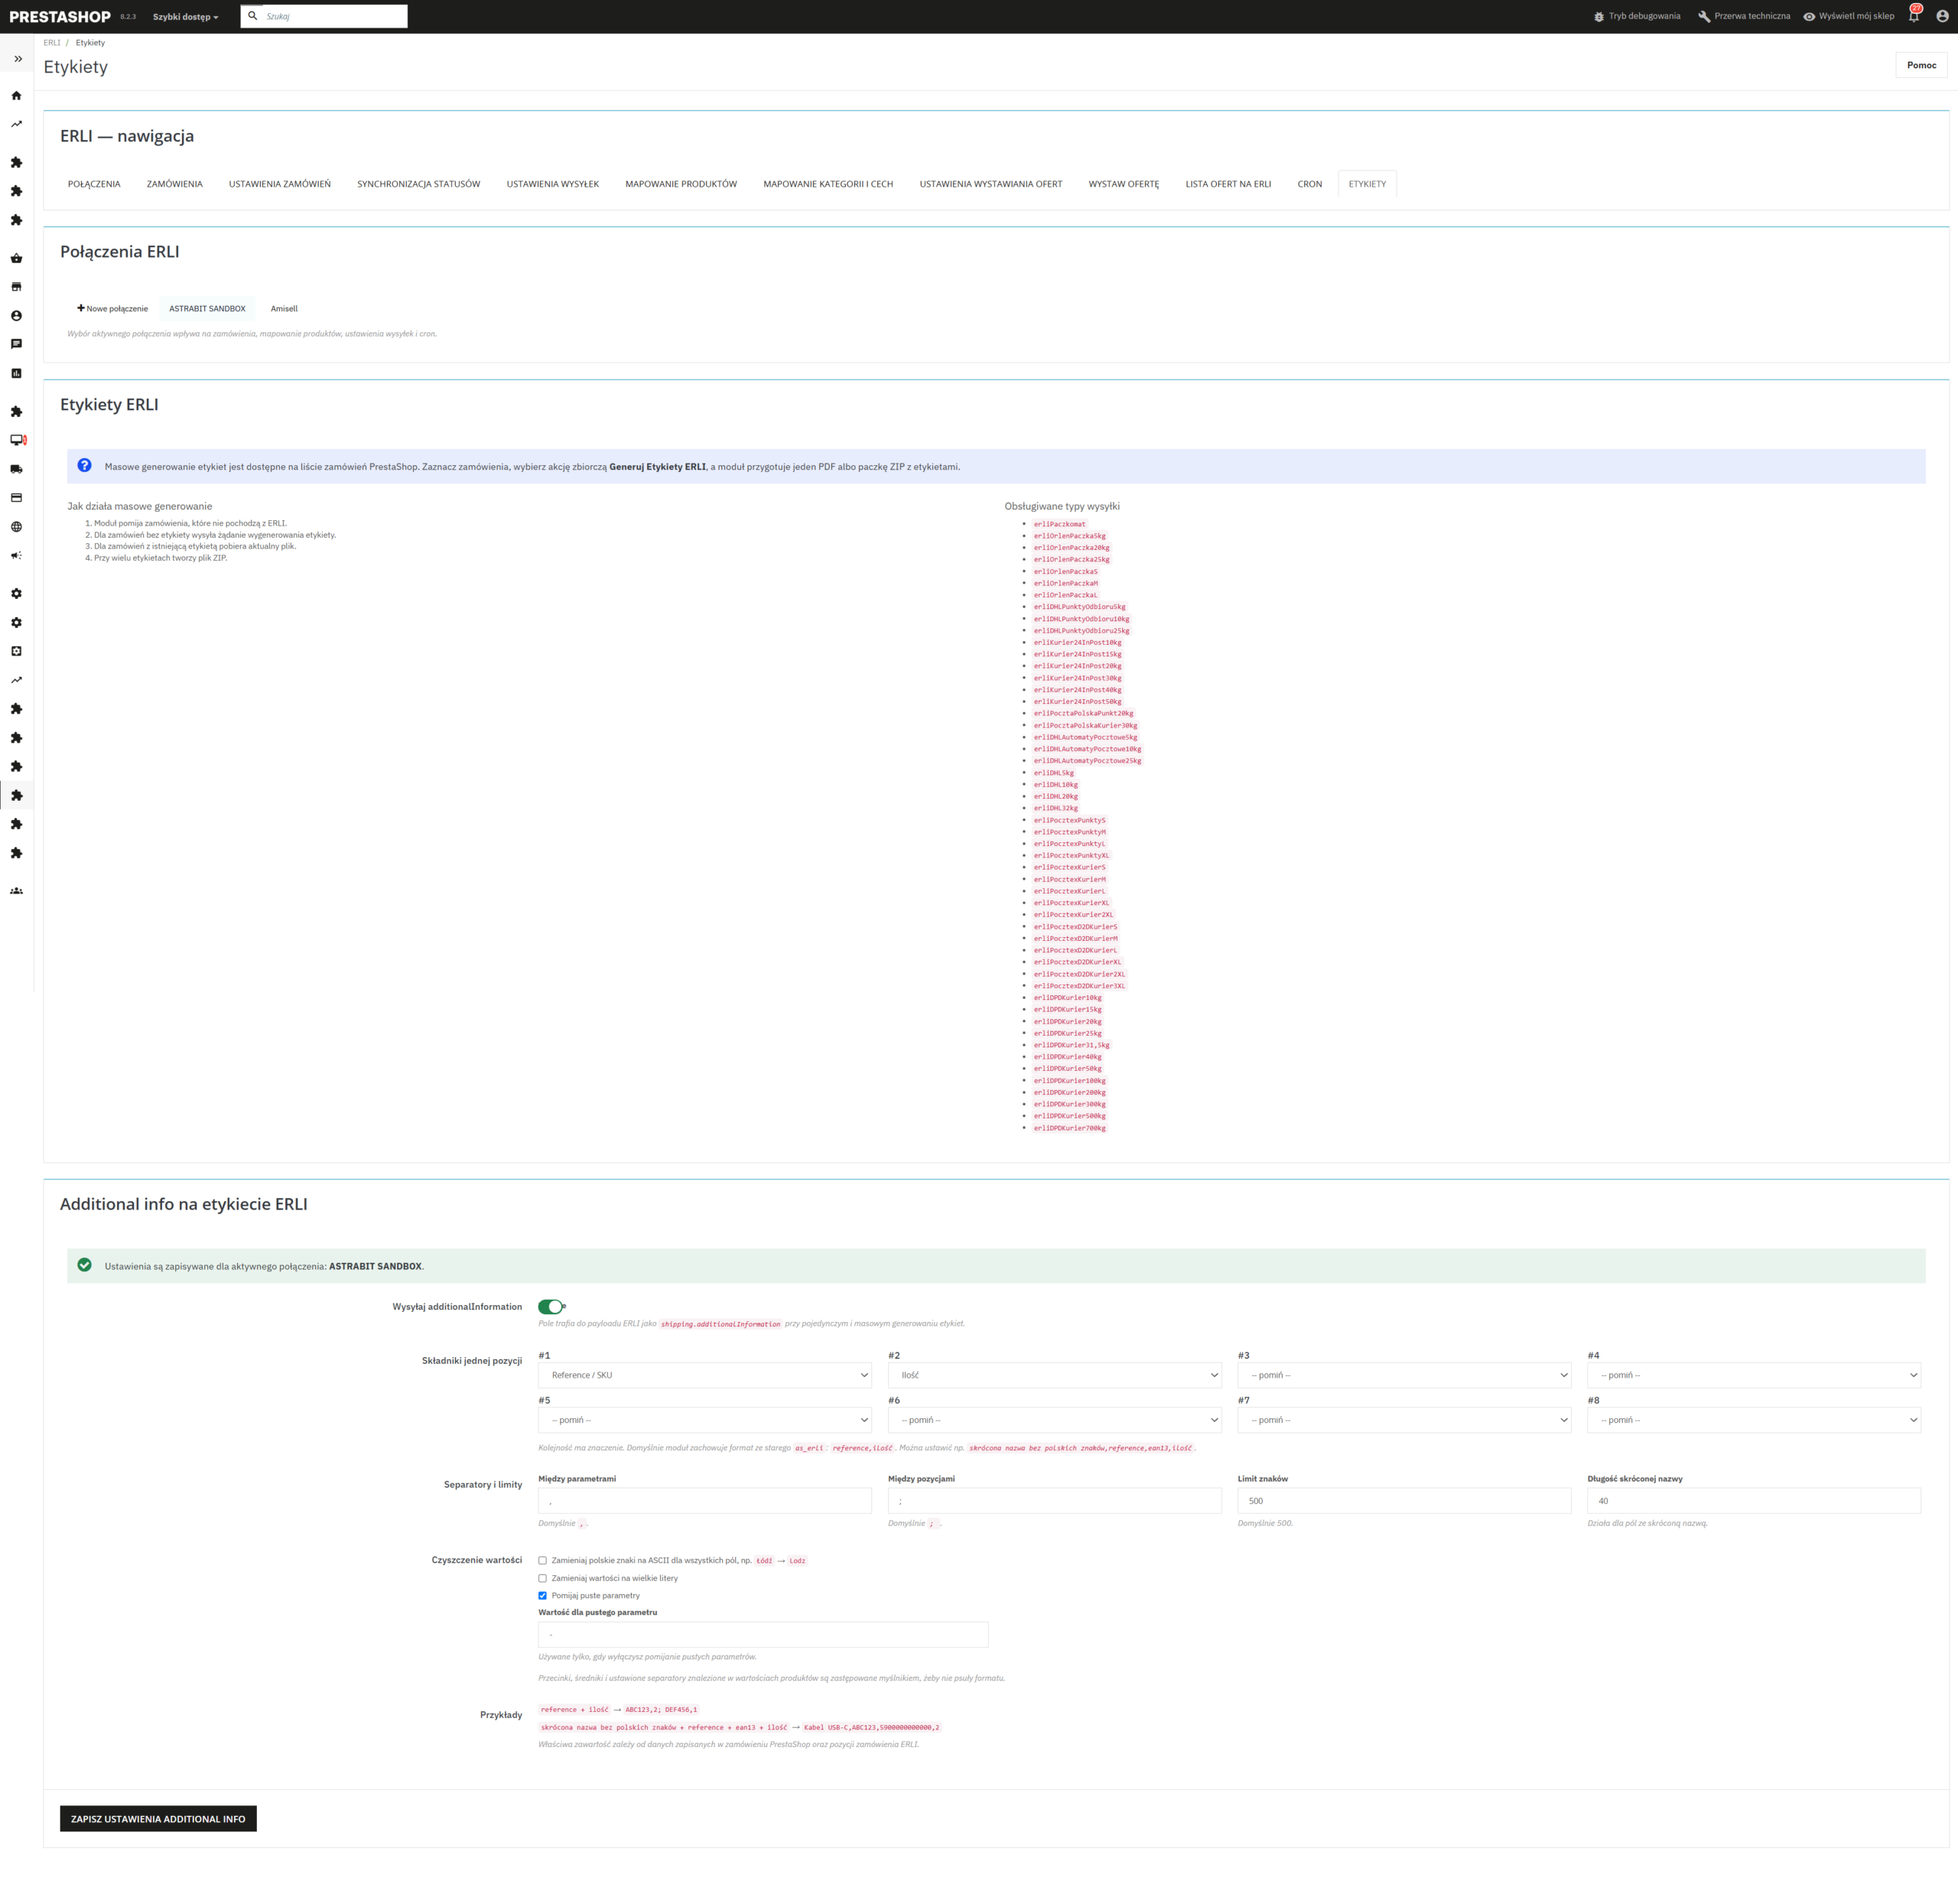Open the customer service chat icon

click(x=16, y=344)
